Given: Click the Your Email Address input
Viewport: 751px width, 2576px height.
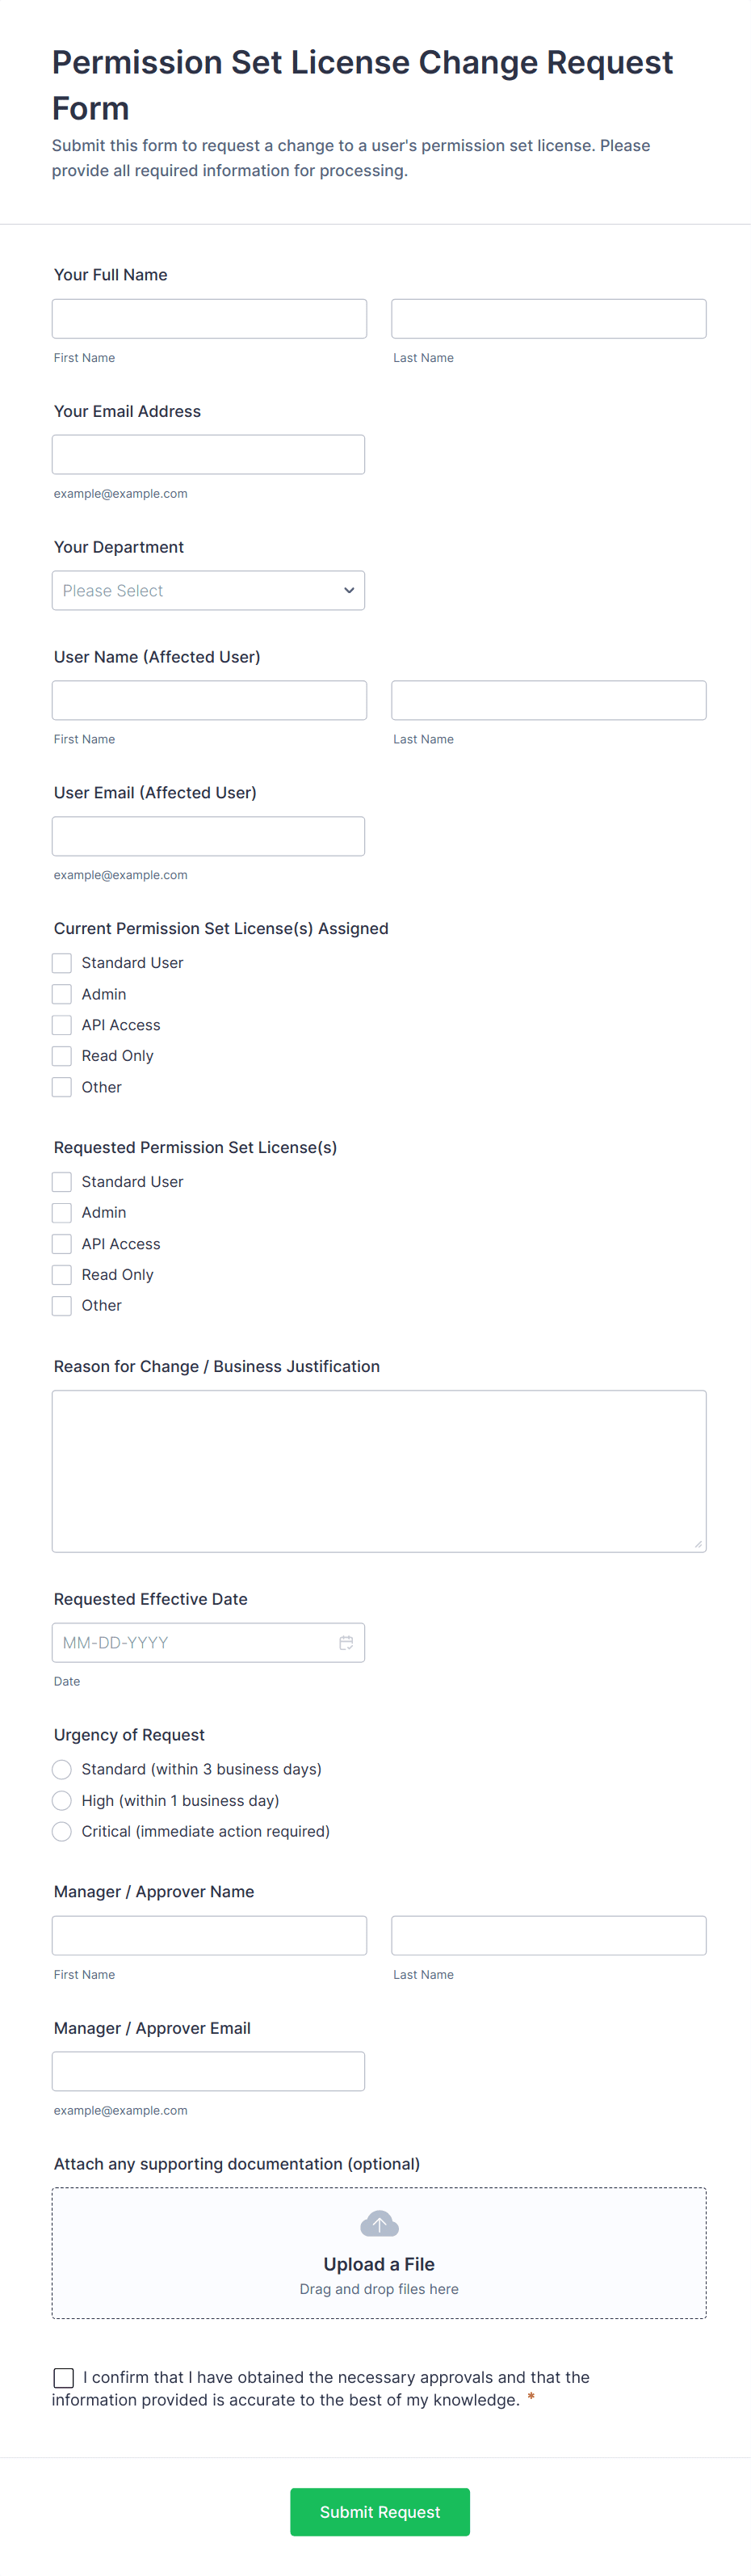Looking at the screenshot, I should (208, 455).
